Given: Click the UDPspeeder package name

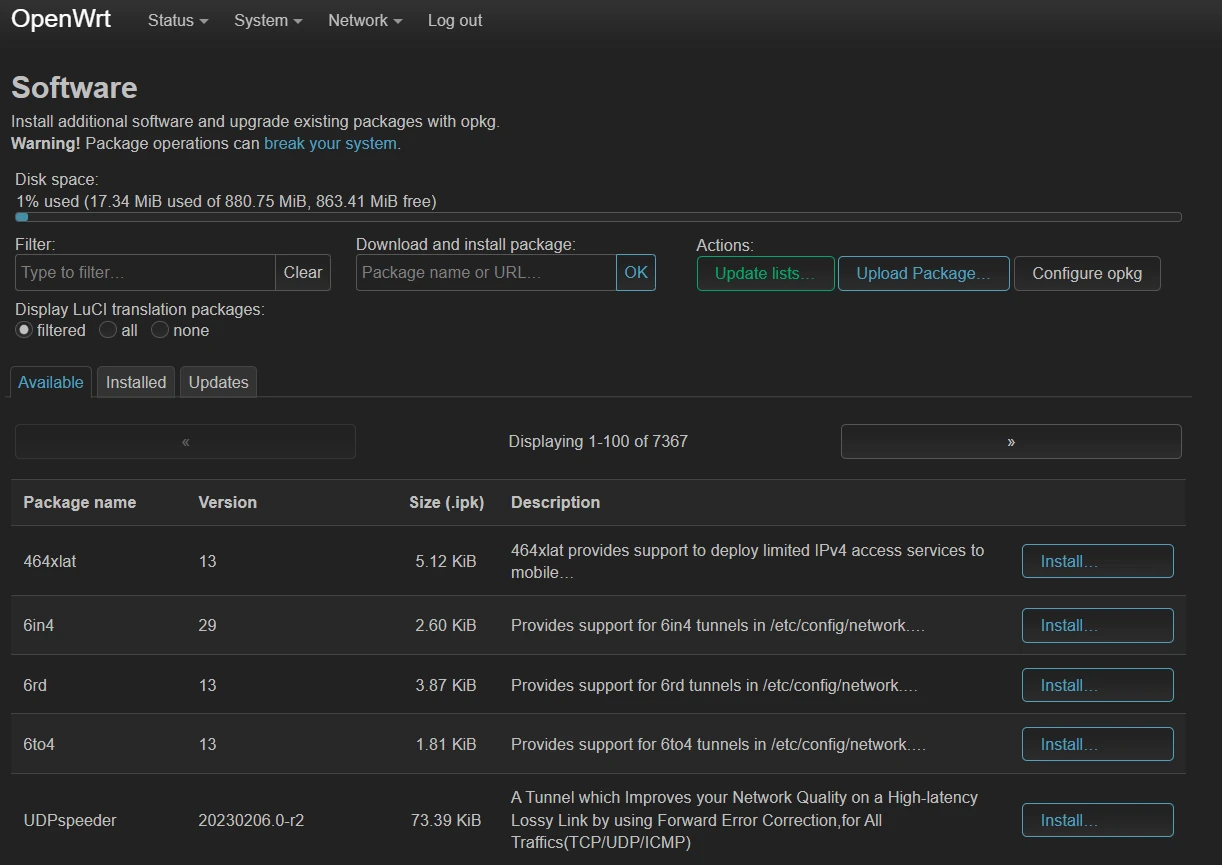Looking at the screenshot, I should [70, 820].
